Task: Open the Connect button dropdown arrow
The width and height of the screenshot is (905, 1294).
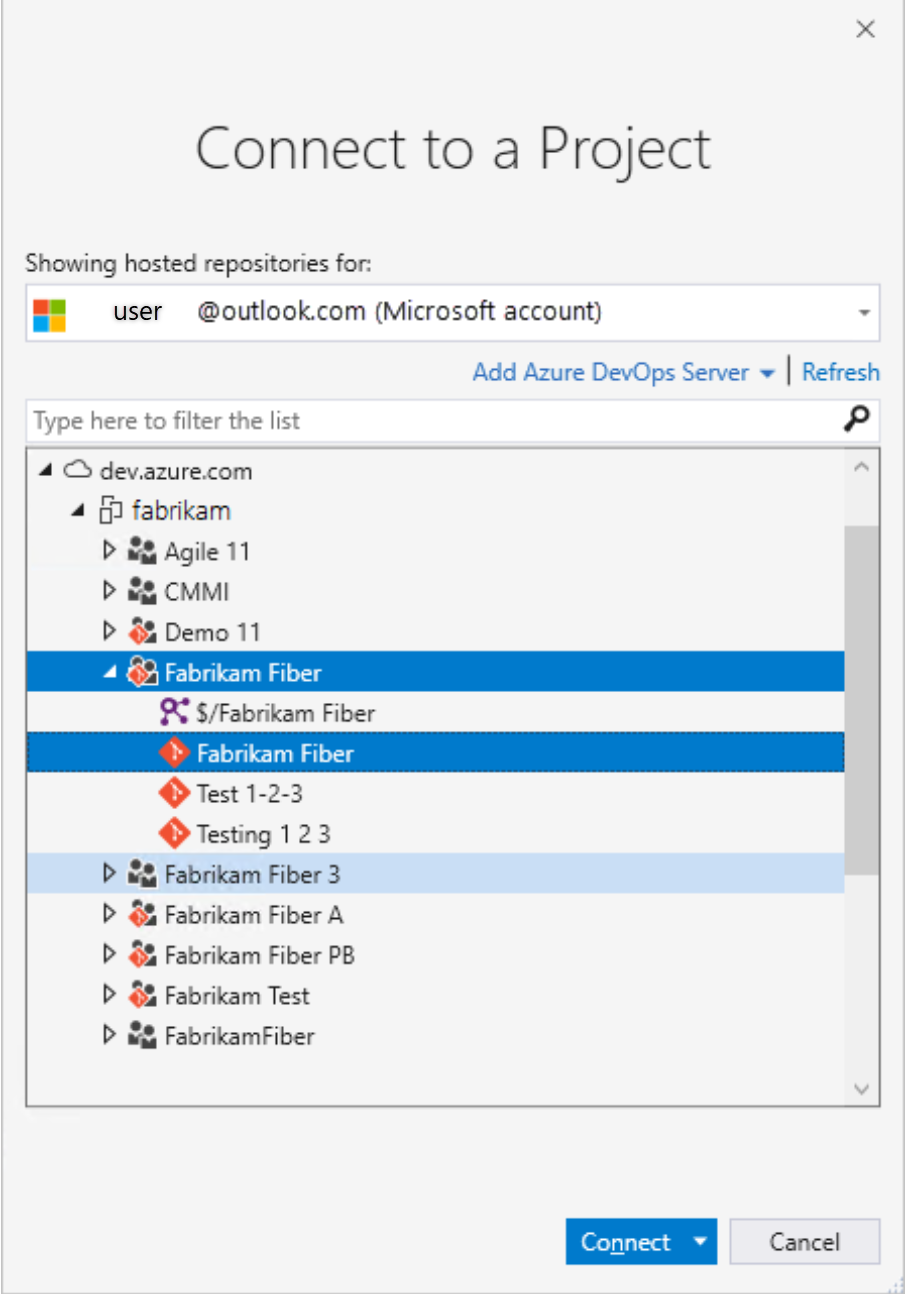Action: 700,1241
